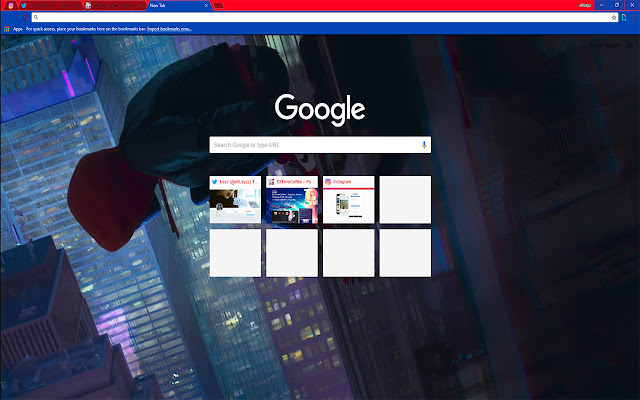Open the Images link on the New Tab page
Viewport: 640px width, 400px height.
point(613,45)
